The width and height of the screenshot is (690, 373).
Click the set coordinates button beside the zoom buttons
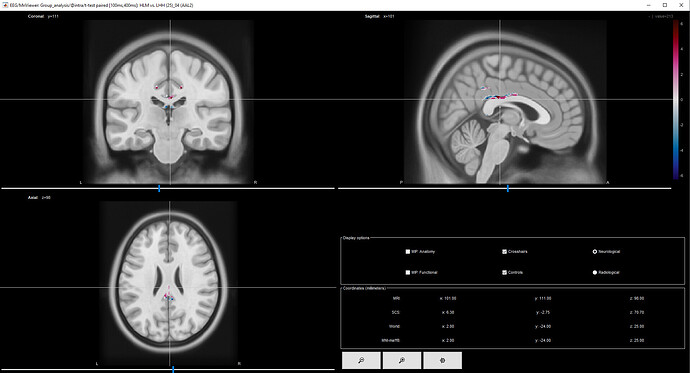pyautogui.click(x=443, y=360)
